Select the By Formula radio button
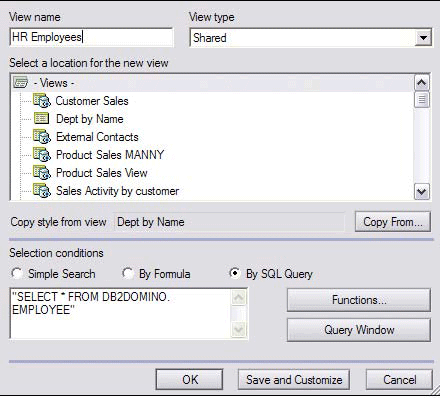 coord(128,273)
